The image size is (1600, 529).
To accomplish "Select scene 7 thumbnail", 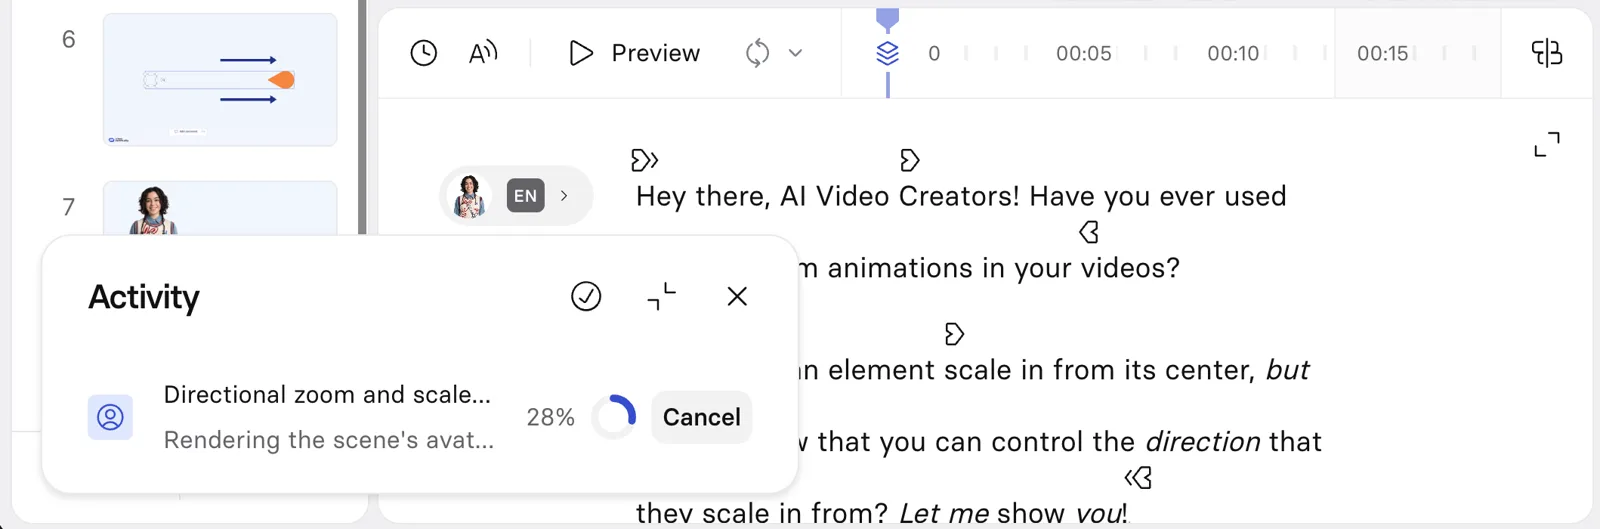I will point(220,208).
